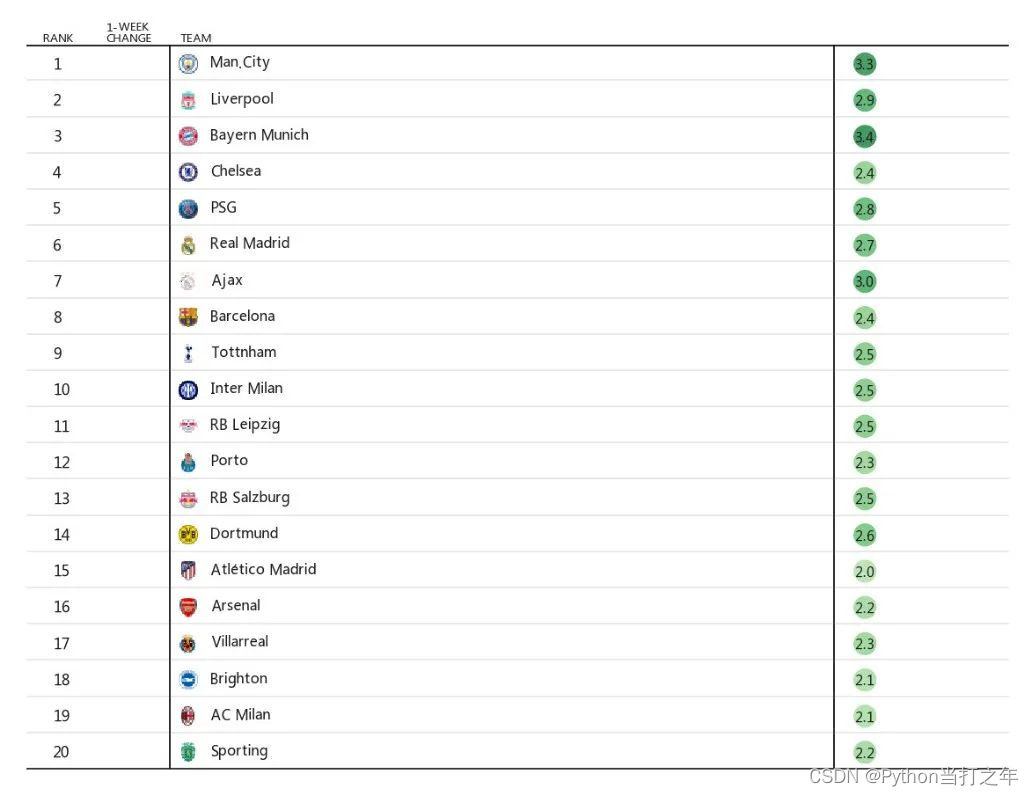1034x796 pixels.
Task: Click the 1-WEEK CHANGE column header
Action: click(129, 33)
